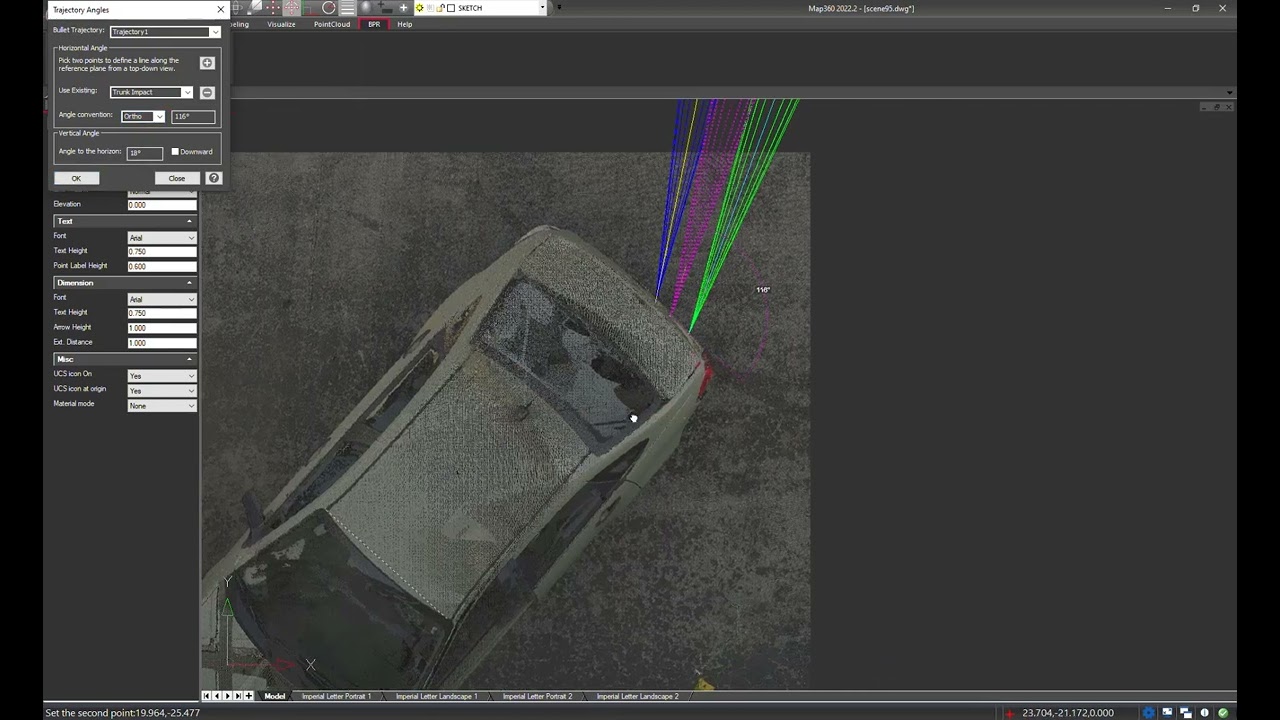Click the OK button in Trajectory Angles
Viewport: 1280px width, 720px height.
click(76, 178)
